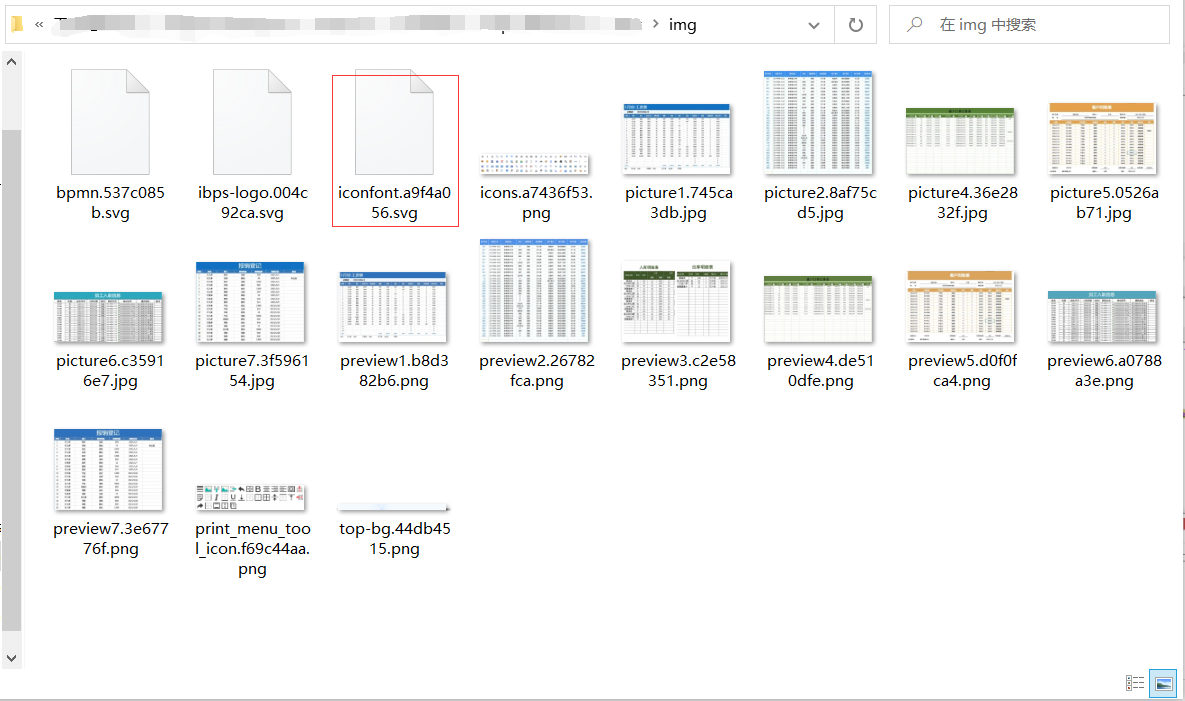
Task: Click the img breadcrumb folder
Action: (x=682, y=25)
